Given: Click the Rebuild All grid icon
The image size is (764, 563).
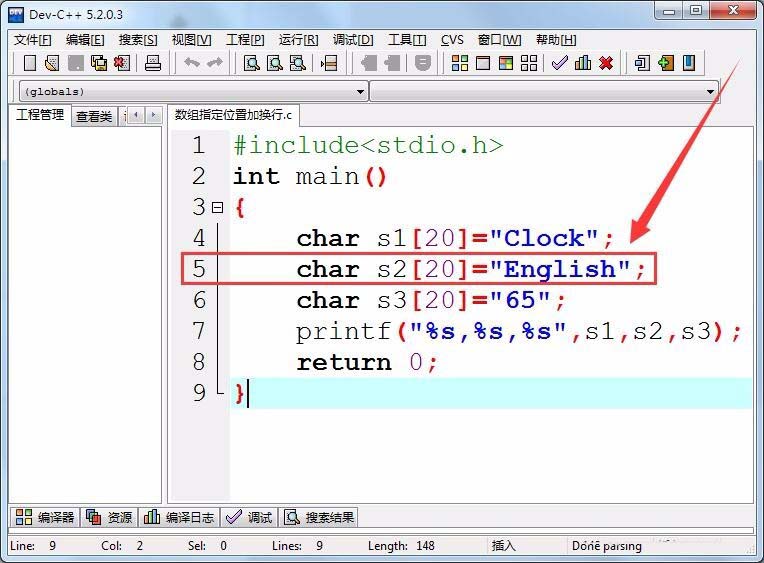Looking at the screenshot, I should coord(529,63).
